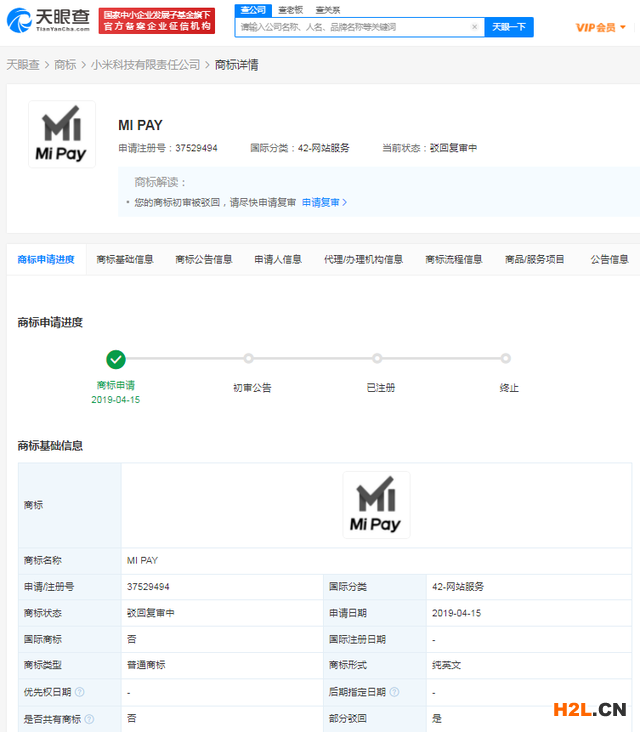Click the 初审公告 progress step marker
This screenshot has height=732, width=640.
click(x=248, y=359)
